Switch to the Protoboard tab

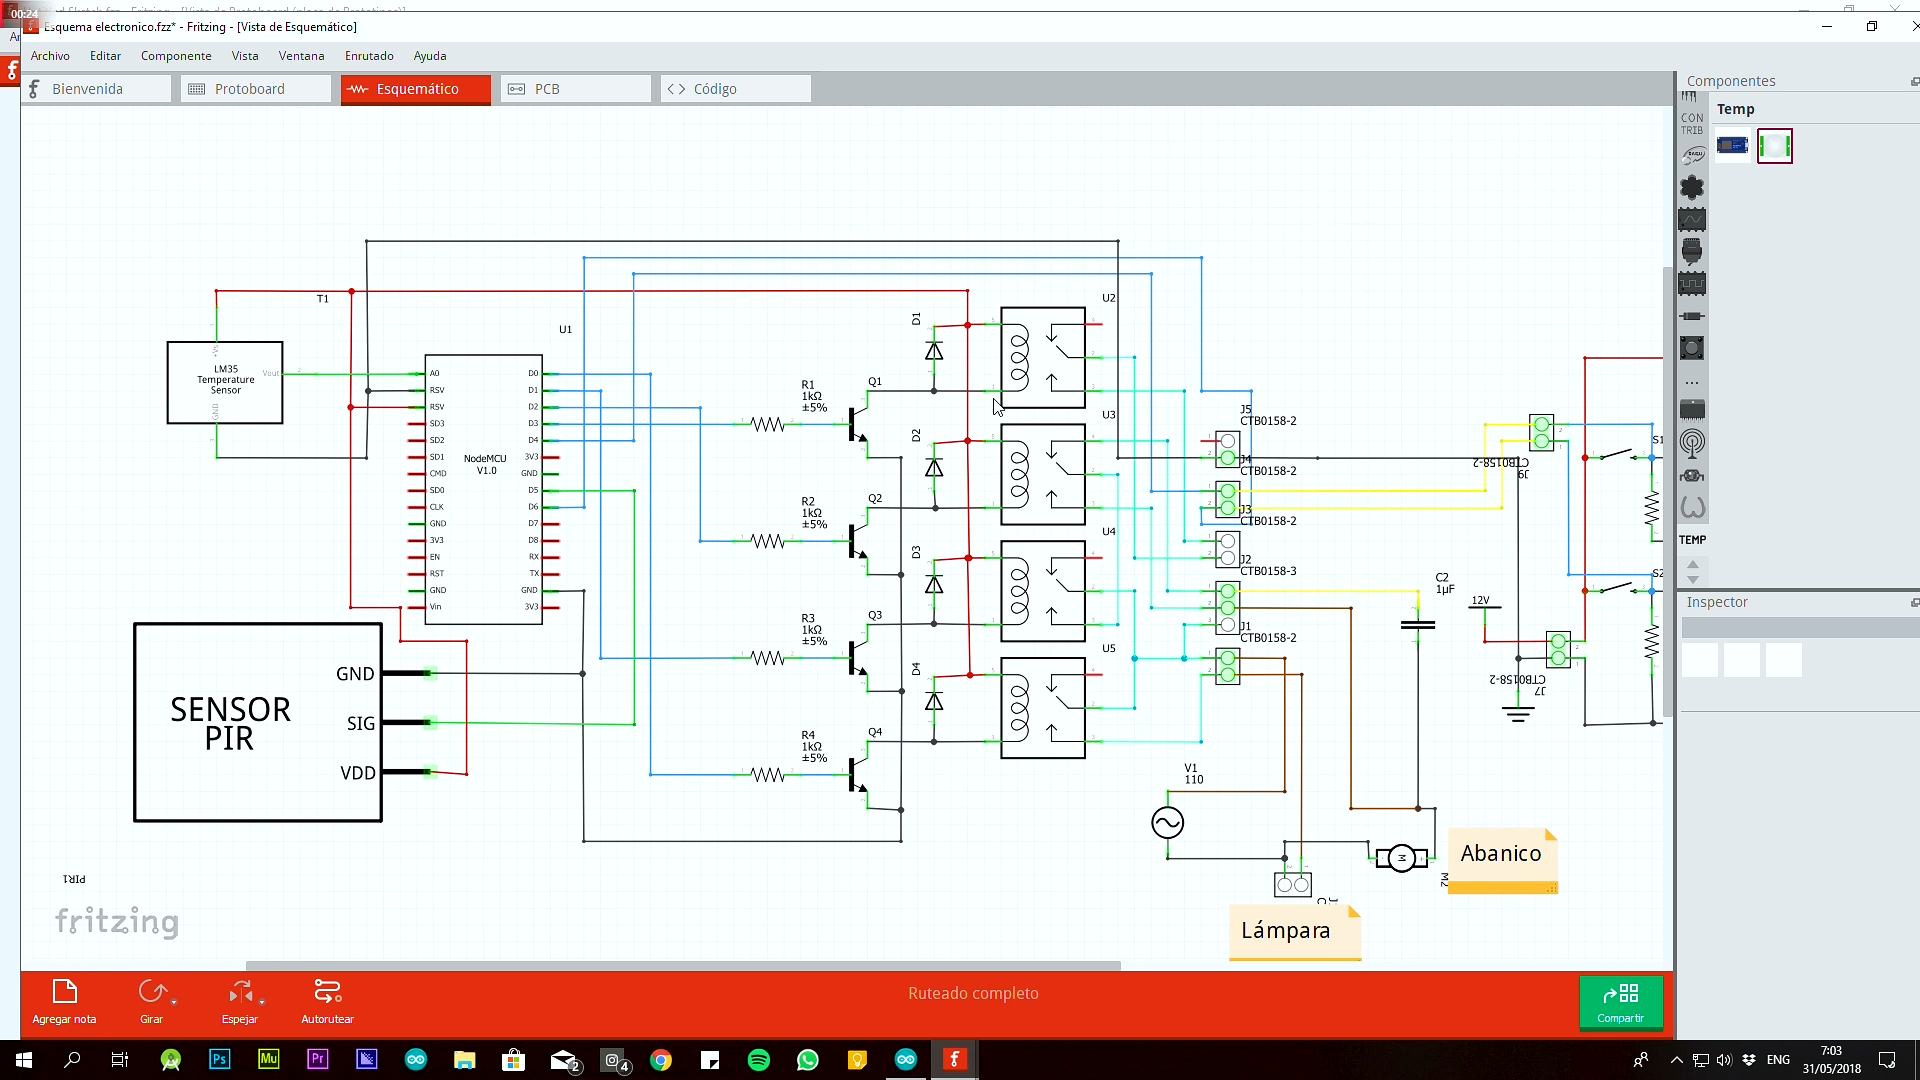pyautogui.click(x=256, y=89)
